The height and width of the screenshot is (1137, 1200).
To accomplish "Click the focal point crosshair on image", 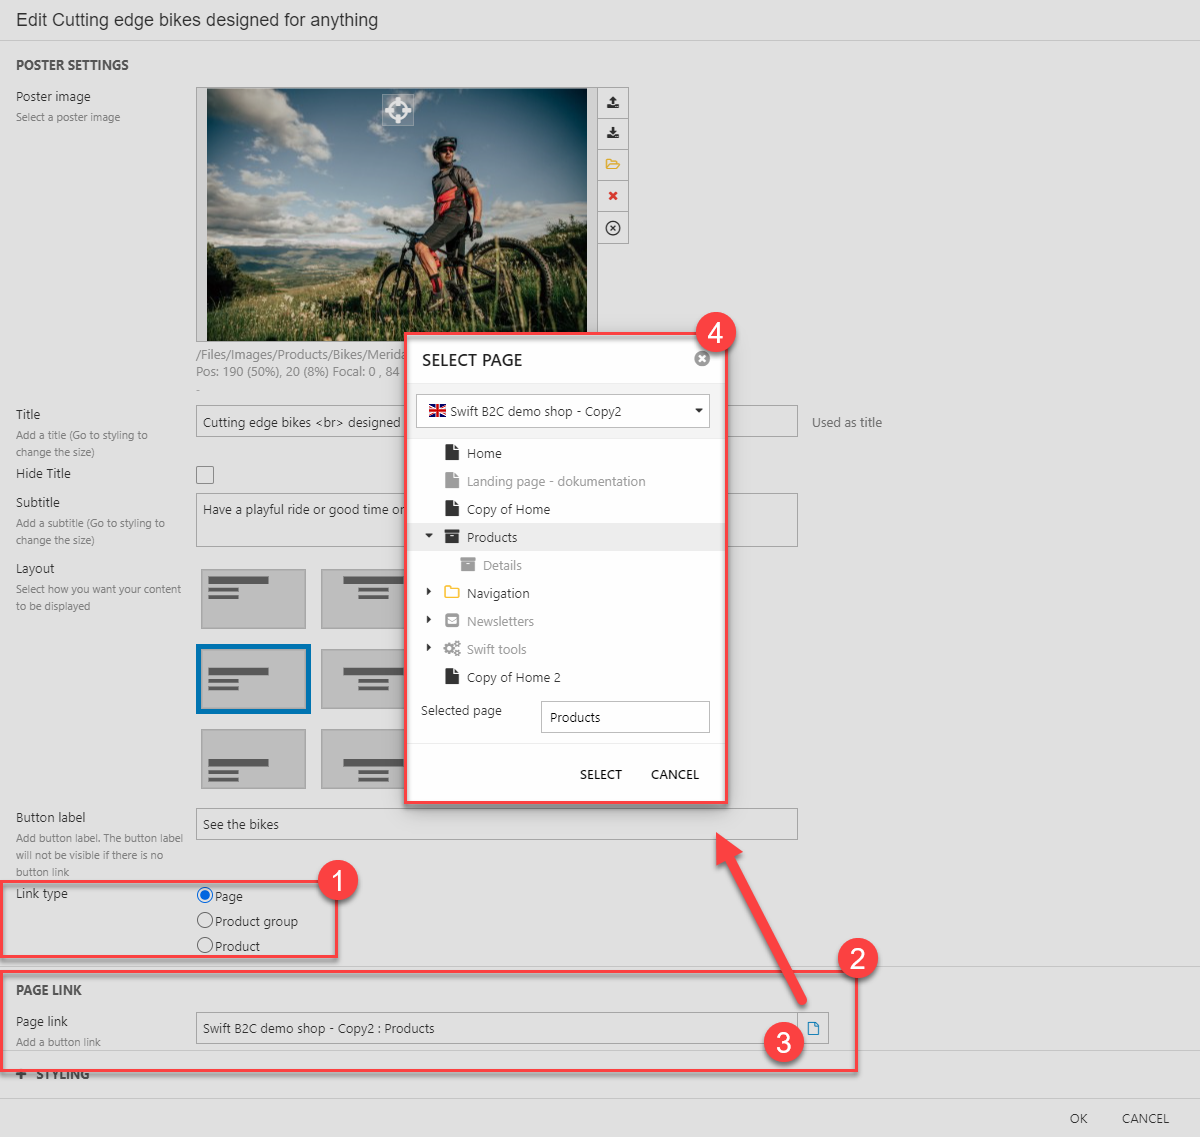I will (x=398, y=109).
